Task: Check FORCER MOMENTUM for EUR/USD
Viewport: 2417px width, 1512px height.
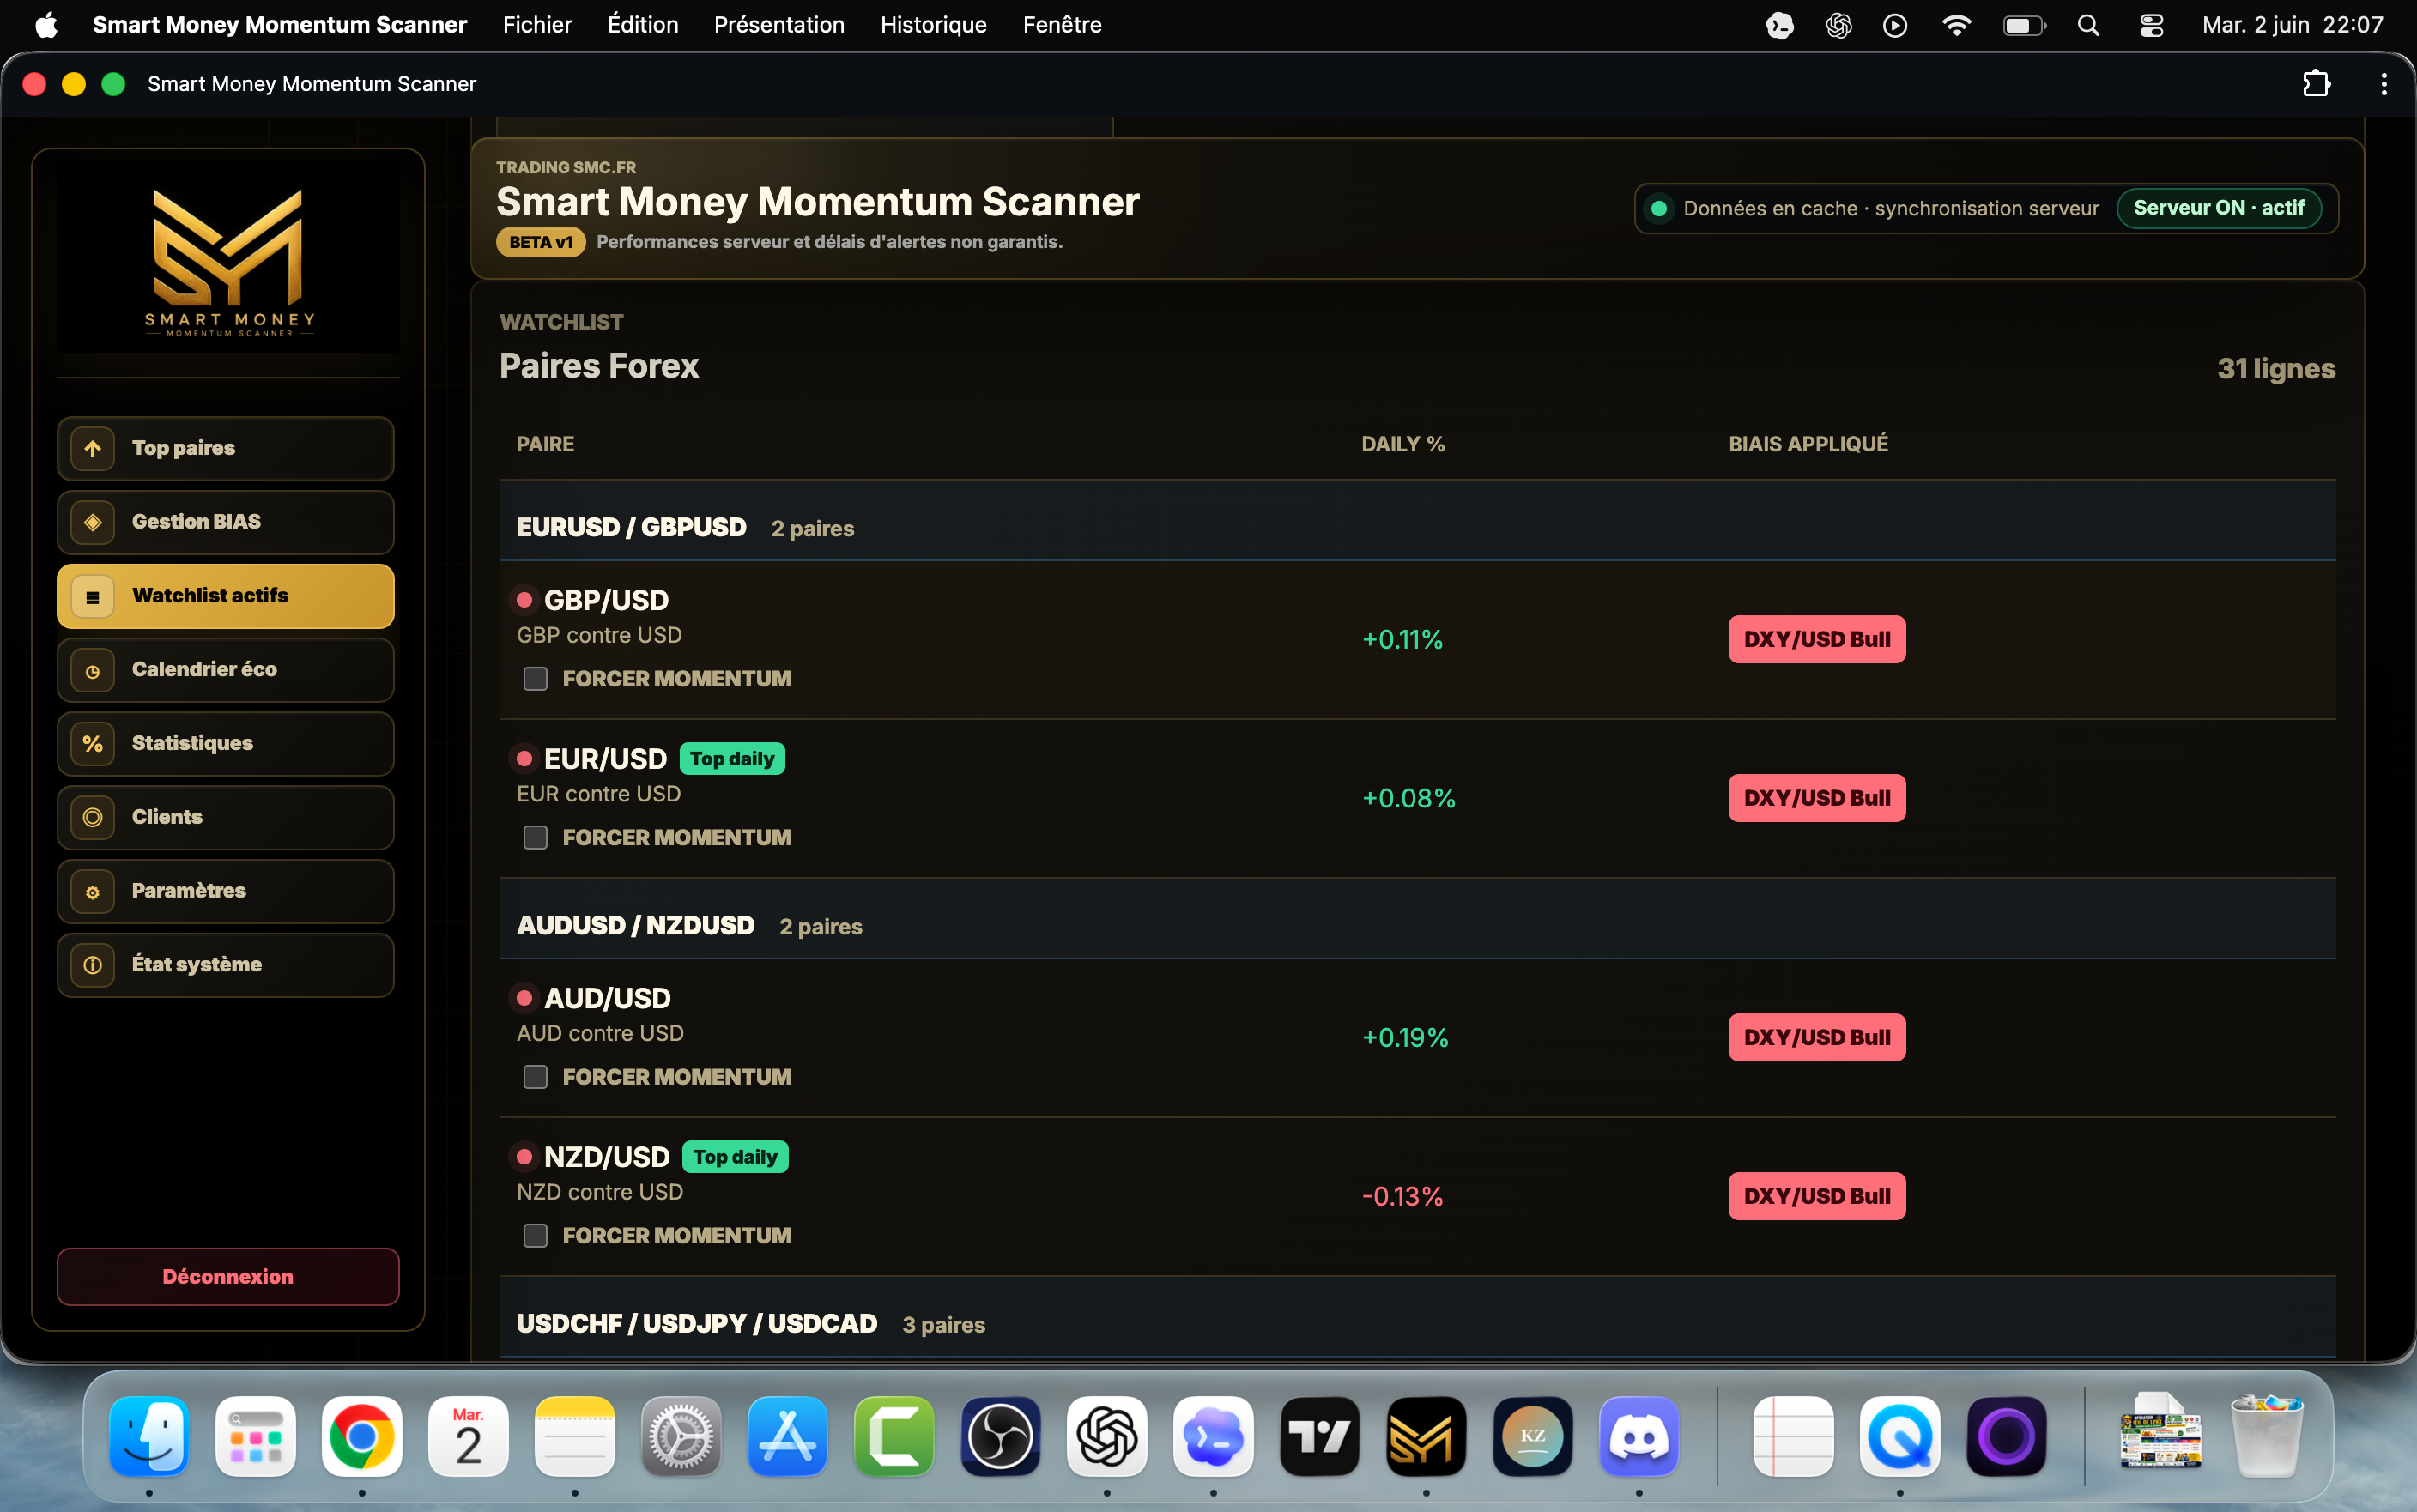Action: (535, 838)
